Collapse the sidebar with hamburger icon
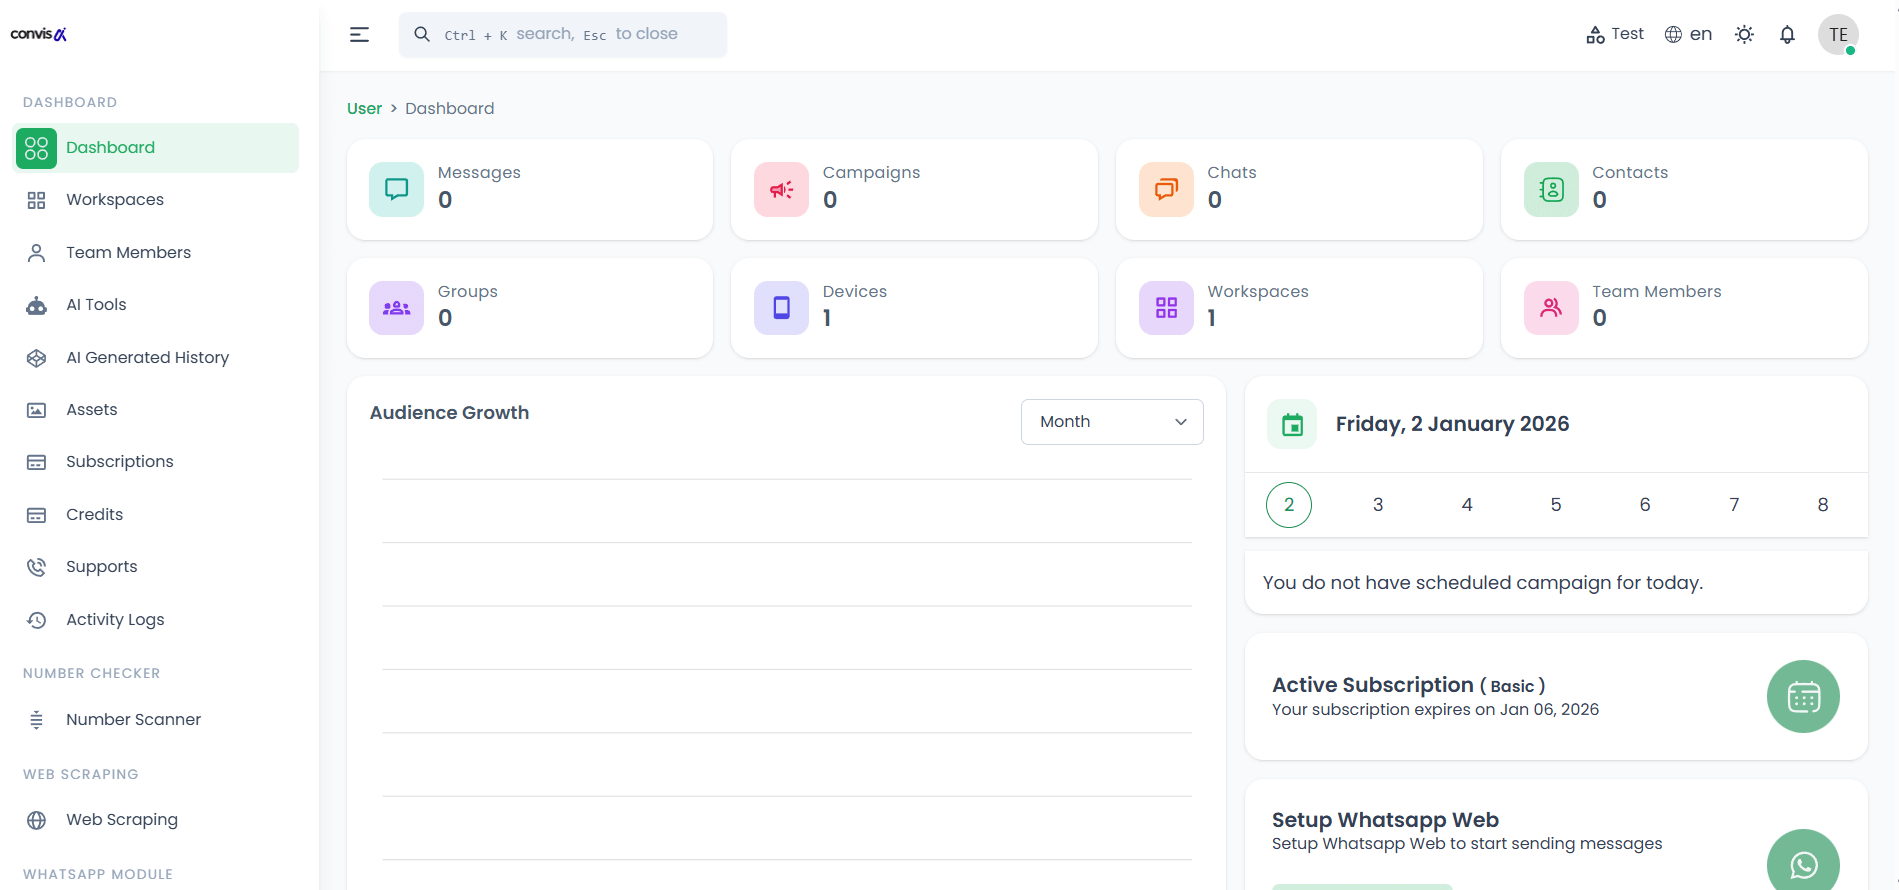The height and width of the screenshot is (890, 1899). [359, 35]
